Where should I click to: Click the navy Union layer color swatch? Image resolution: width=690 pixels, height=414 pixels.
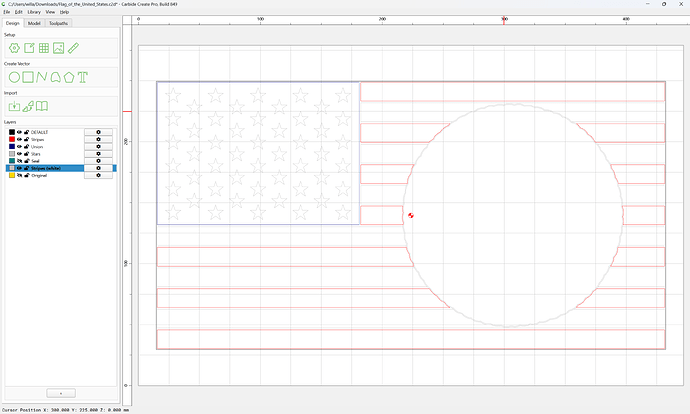[x=12, y=147]
